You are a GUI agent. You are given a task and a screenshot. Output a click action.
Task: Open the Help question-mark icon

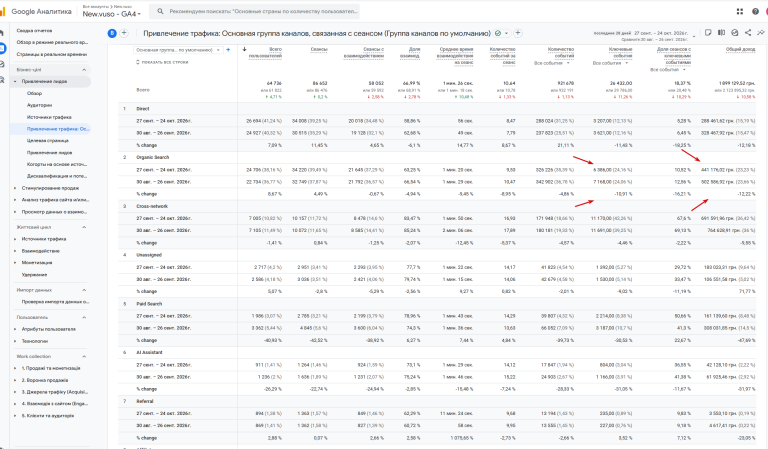tap(755, 11)
